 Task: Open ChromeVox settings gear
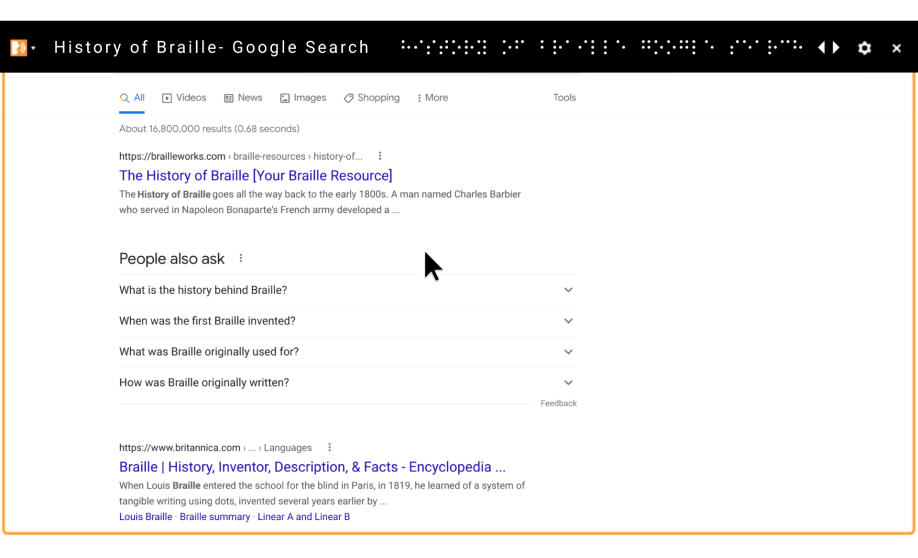[864, 48]
